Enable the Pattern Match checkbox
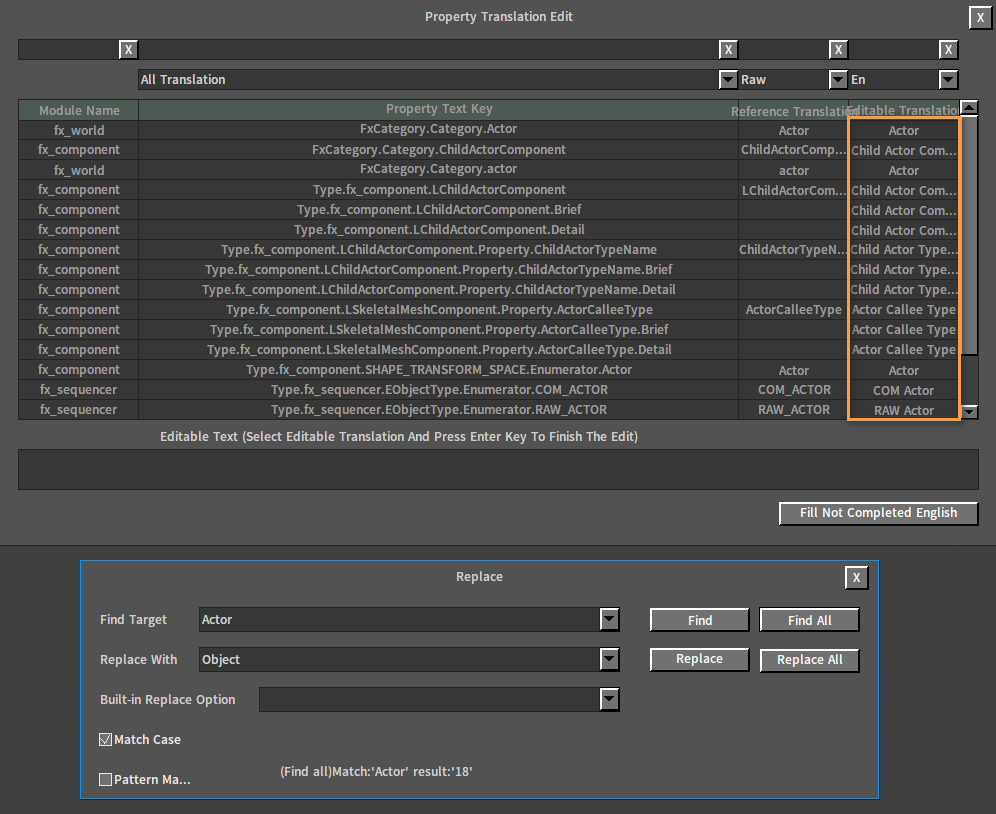 click(106, 779)
